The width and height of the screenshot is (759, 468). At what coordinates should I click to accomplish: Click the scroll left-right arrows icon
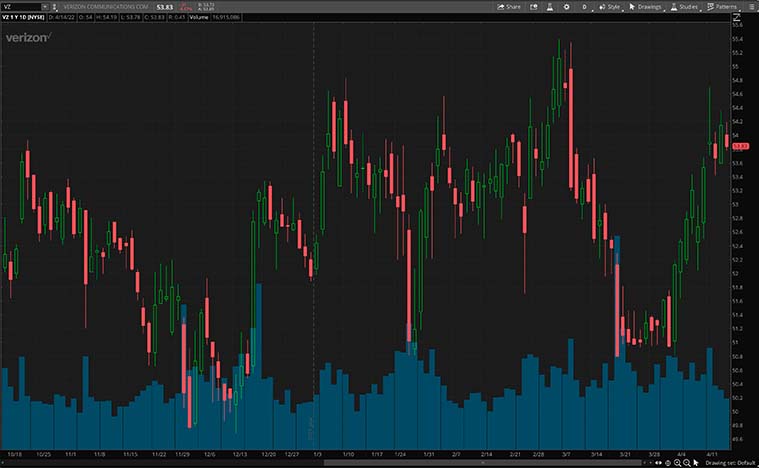[658, 463]
